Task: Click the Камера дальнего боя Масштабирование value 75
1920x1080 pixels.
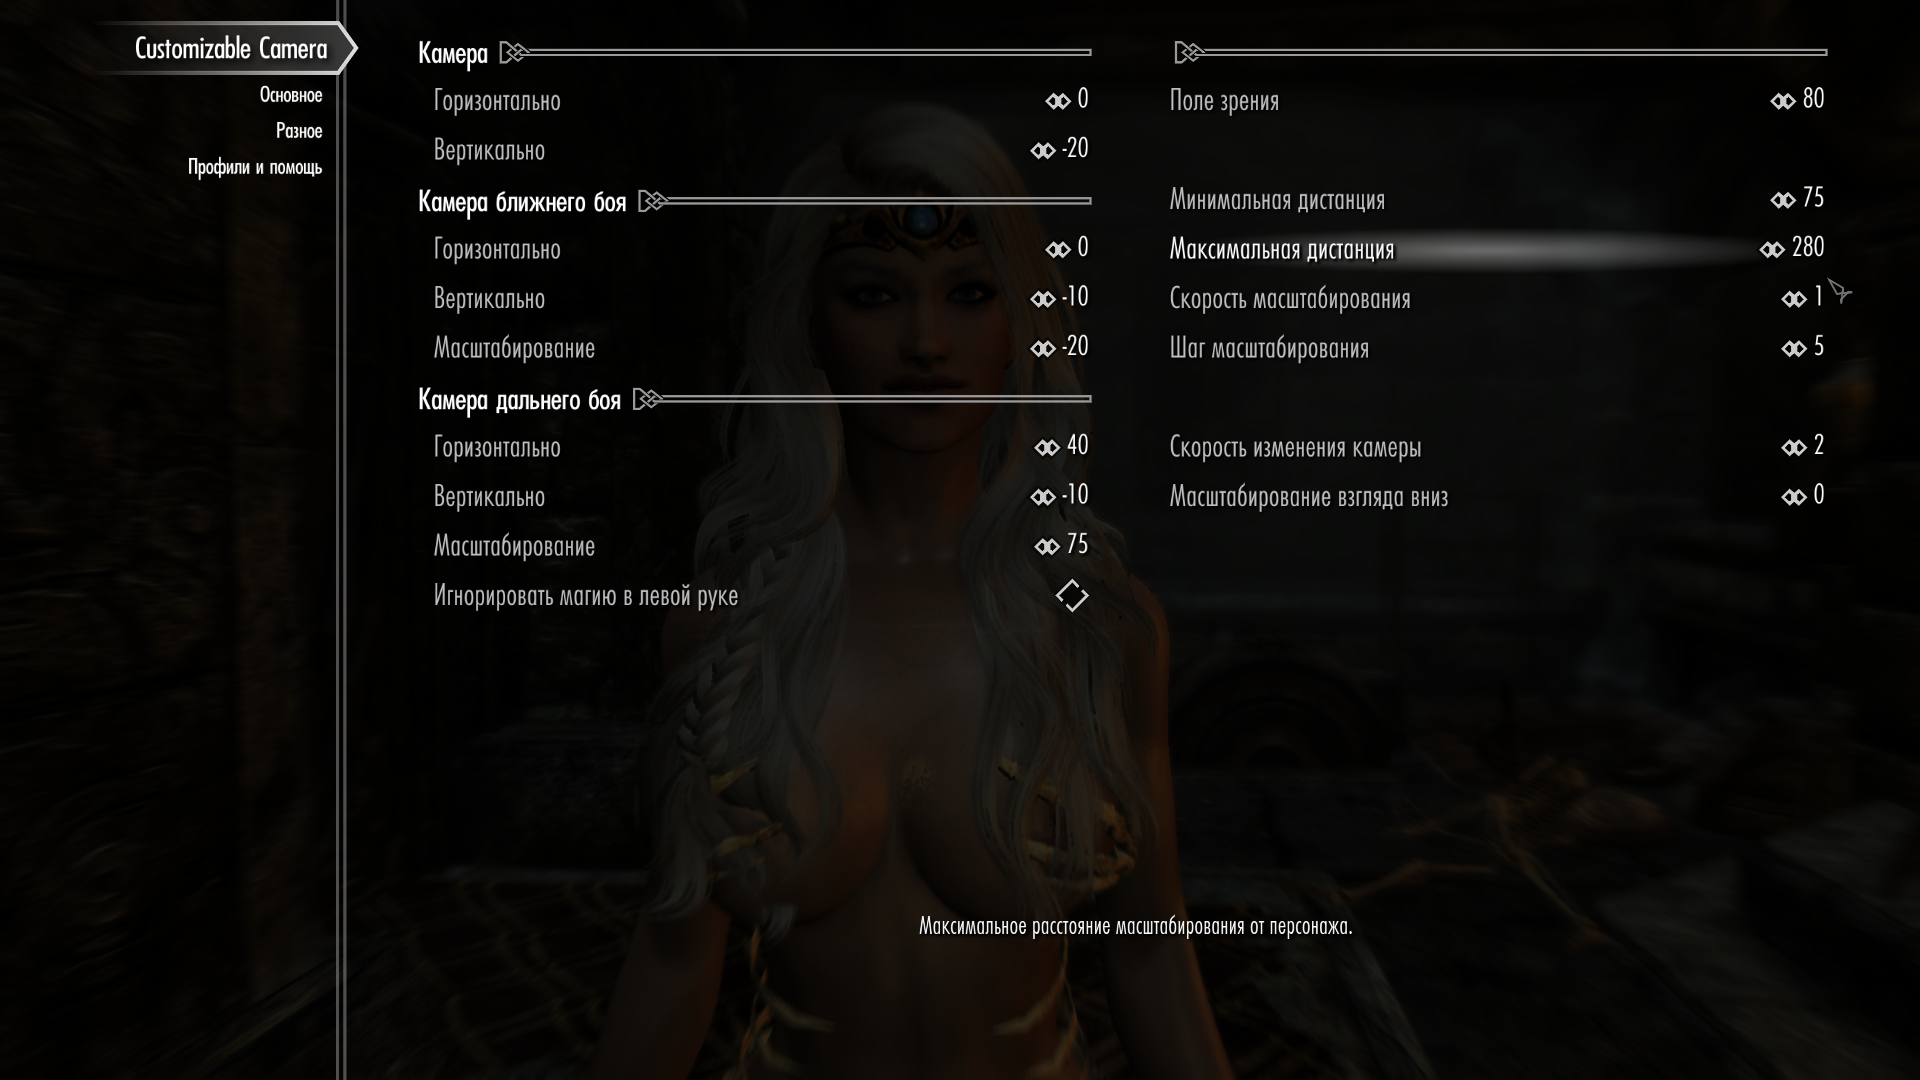Action: (x=1077, y=545)
